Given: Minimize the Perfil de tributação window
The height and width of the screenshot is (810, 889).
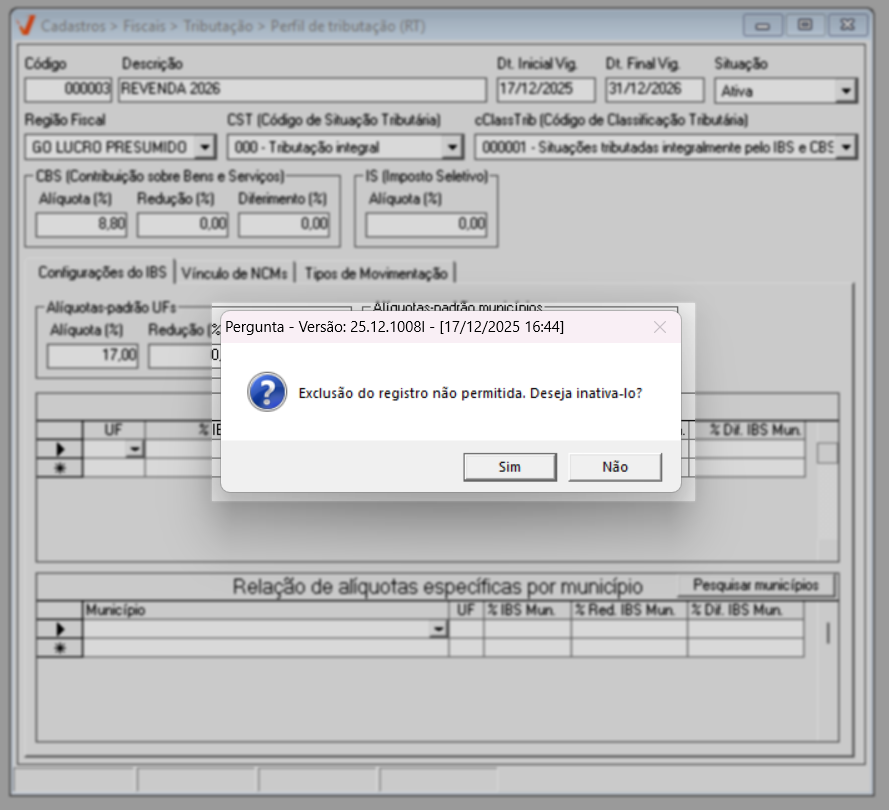Looking at the screenshot, I should pyautogui.click(x=763, y=26).
